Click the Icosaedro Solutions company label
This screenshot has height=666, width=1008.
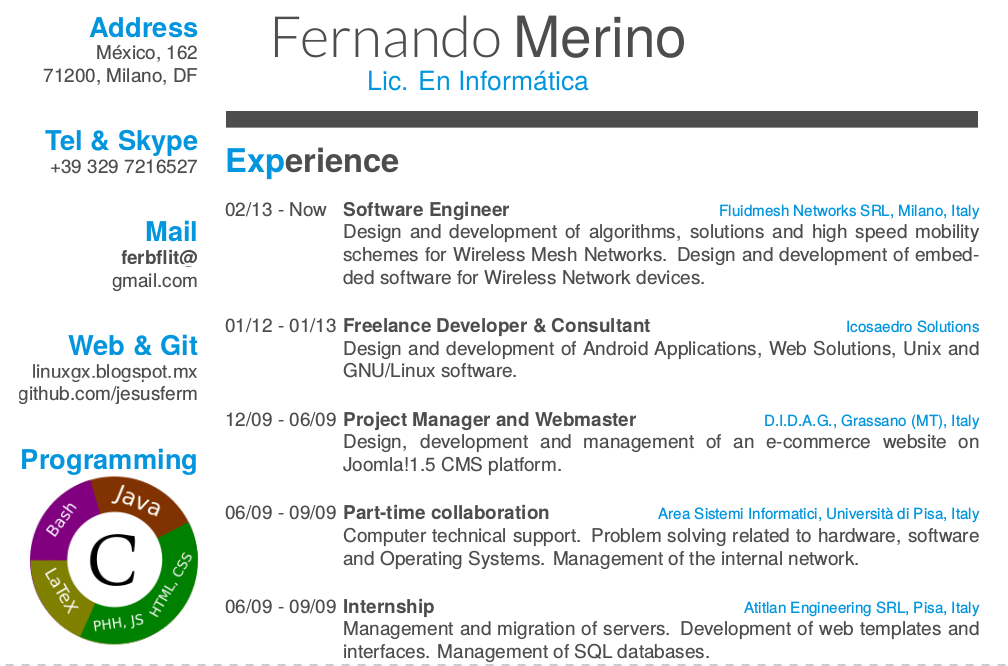912,327
